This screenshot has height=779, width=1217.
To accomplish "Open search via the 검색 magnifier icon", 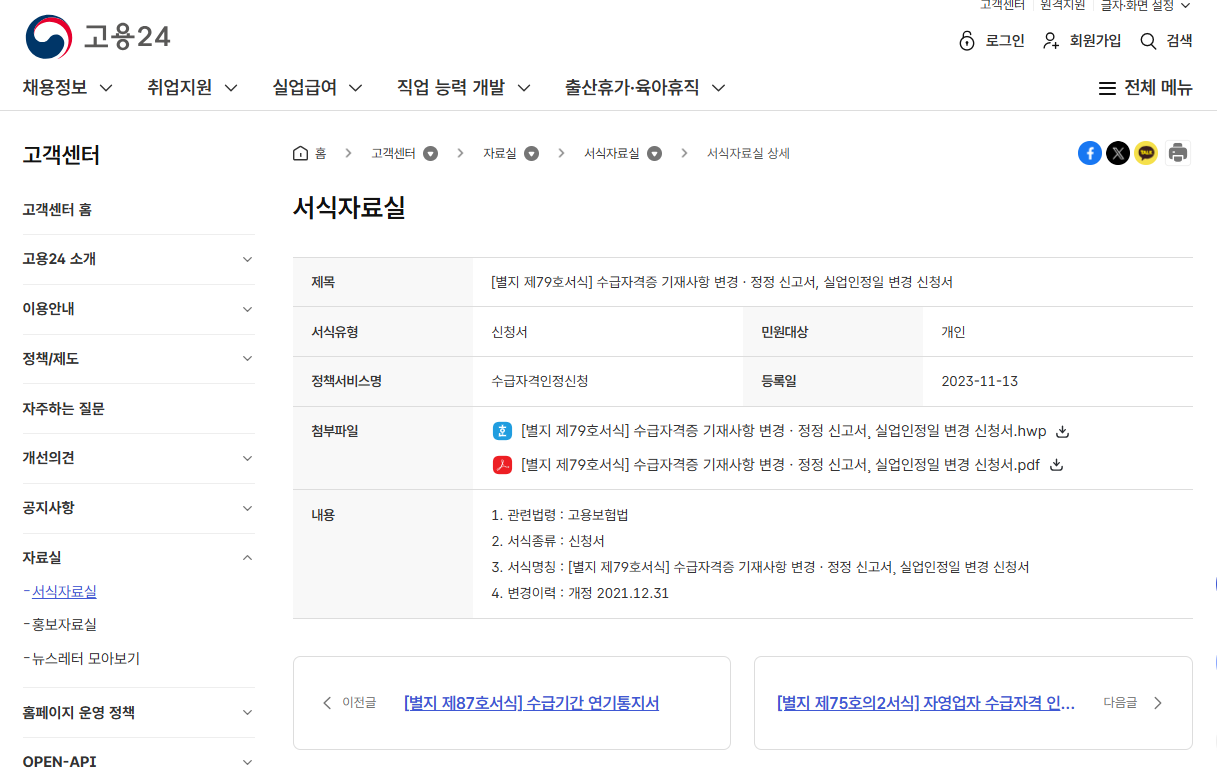I will tap(1149, 41).
